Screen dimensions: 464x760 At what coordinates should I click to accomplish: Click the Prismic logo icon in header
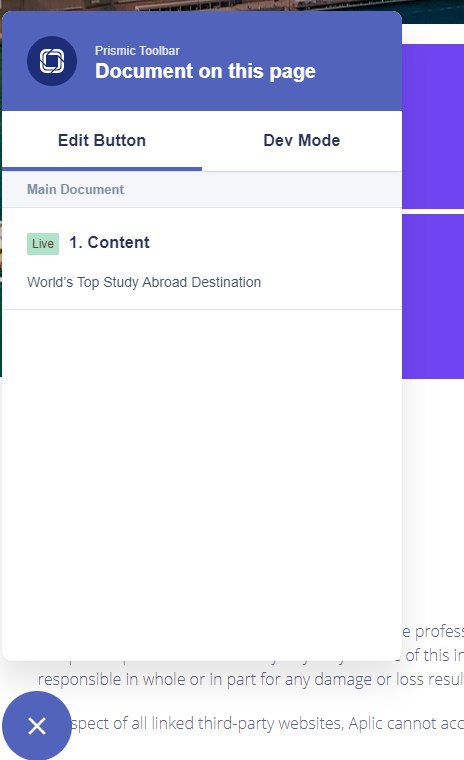pyautogui.click(x=52, y=61)
